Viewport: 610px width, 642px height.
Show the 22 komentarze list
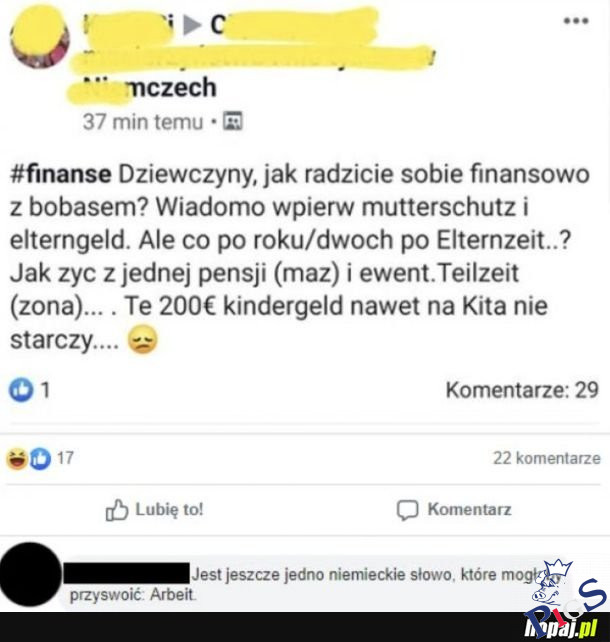coord(547,458)
